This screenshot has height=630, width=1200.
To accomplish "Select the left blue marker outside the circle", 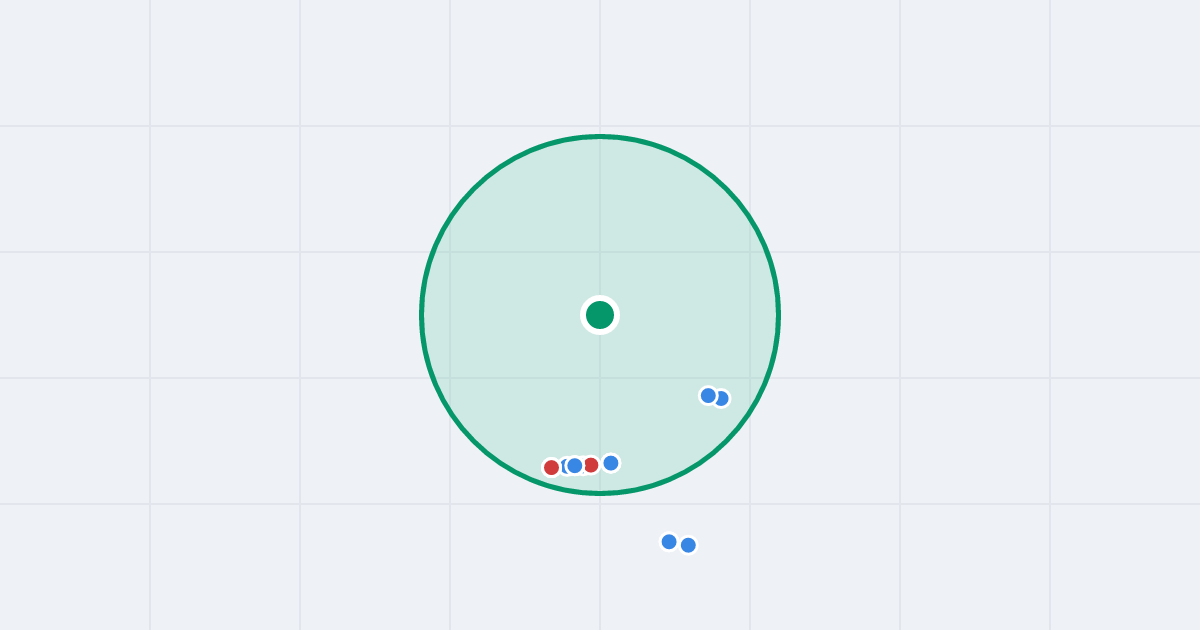I will pos(669,541).
